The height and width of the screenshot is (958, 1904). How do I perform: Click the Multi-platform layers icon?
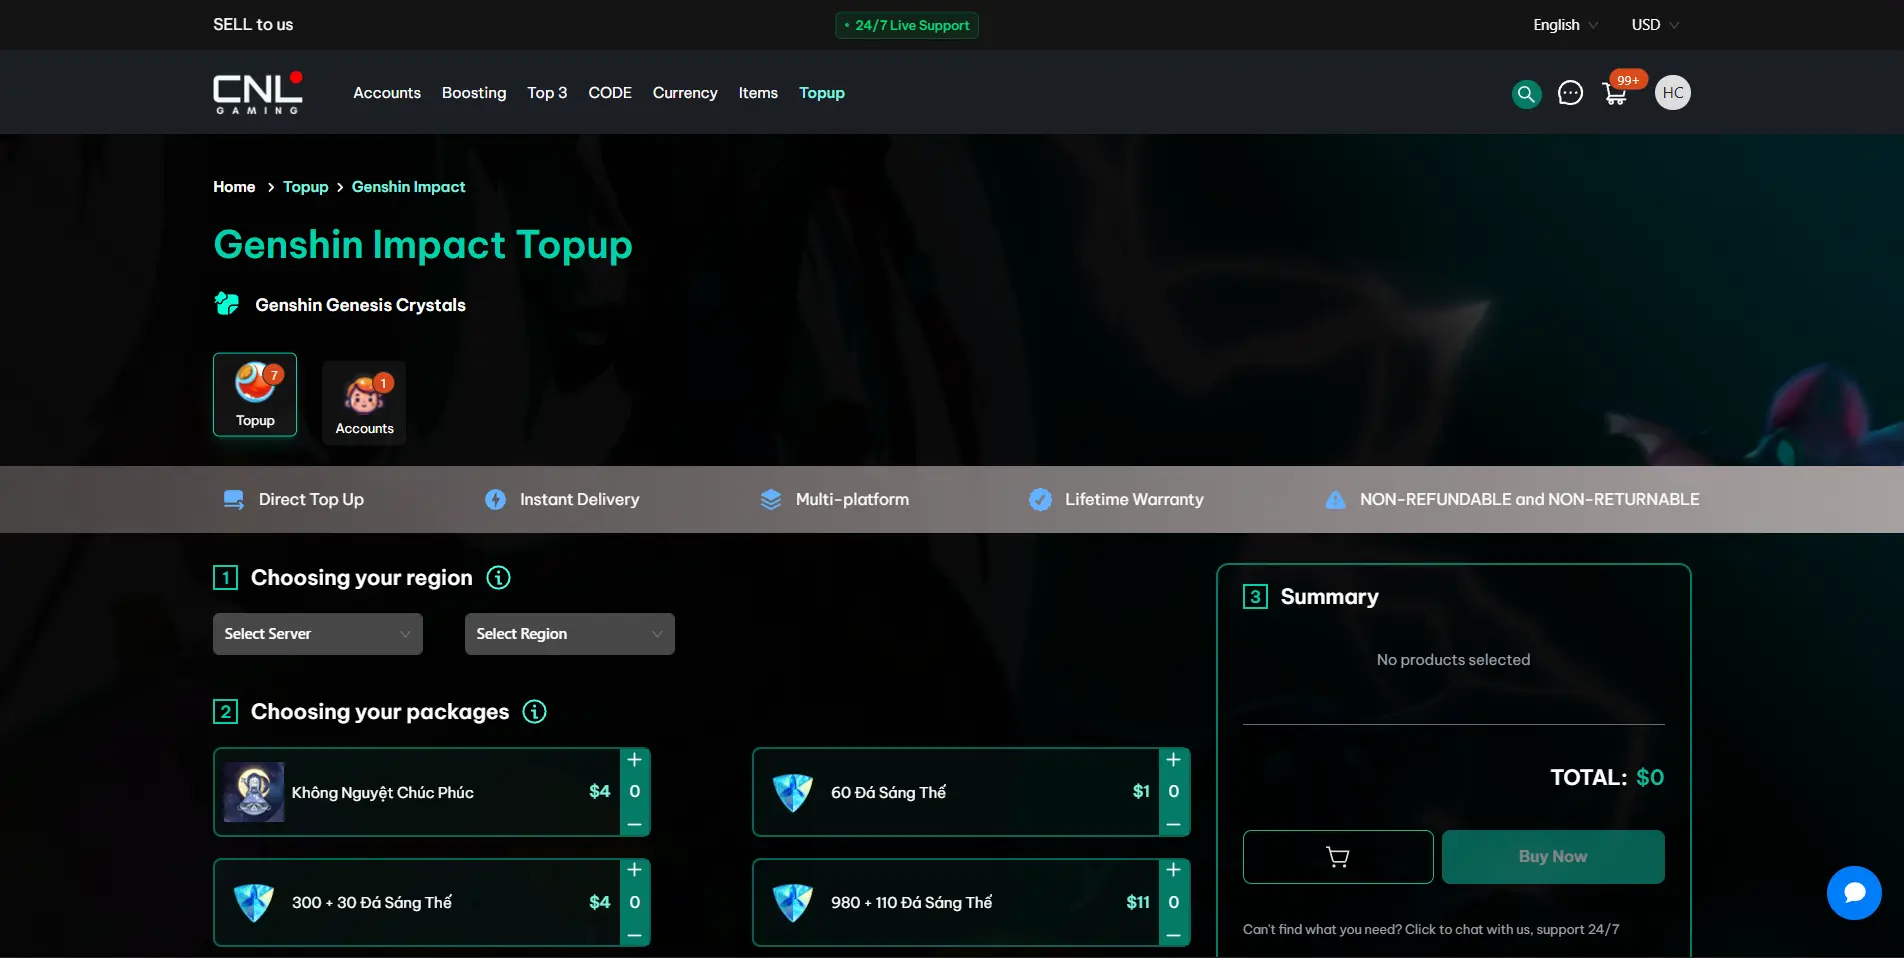tap(771, 500)
